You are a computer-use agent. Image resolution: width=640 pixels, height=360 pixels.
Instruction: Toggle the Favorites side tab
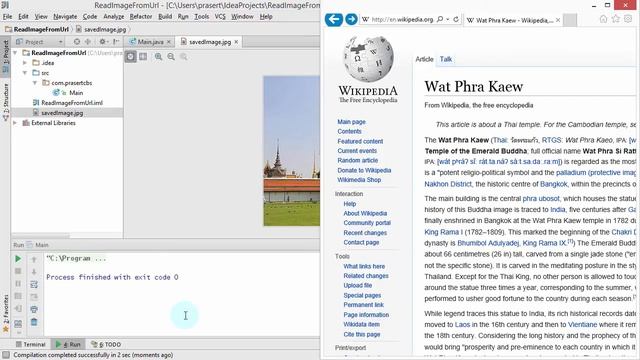tap(6, 313)
